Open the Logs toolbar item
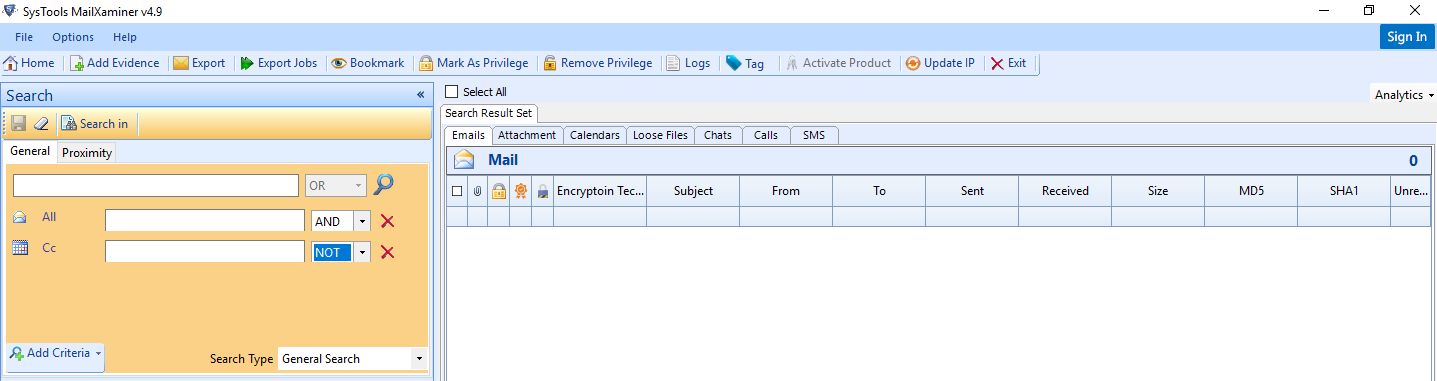The height and width of the screenshot is (381, 1437). [x=688, y=63]
